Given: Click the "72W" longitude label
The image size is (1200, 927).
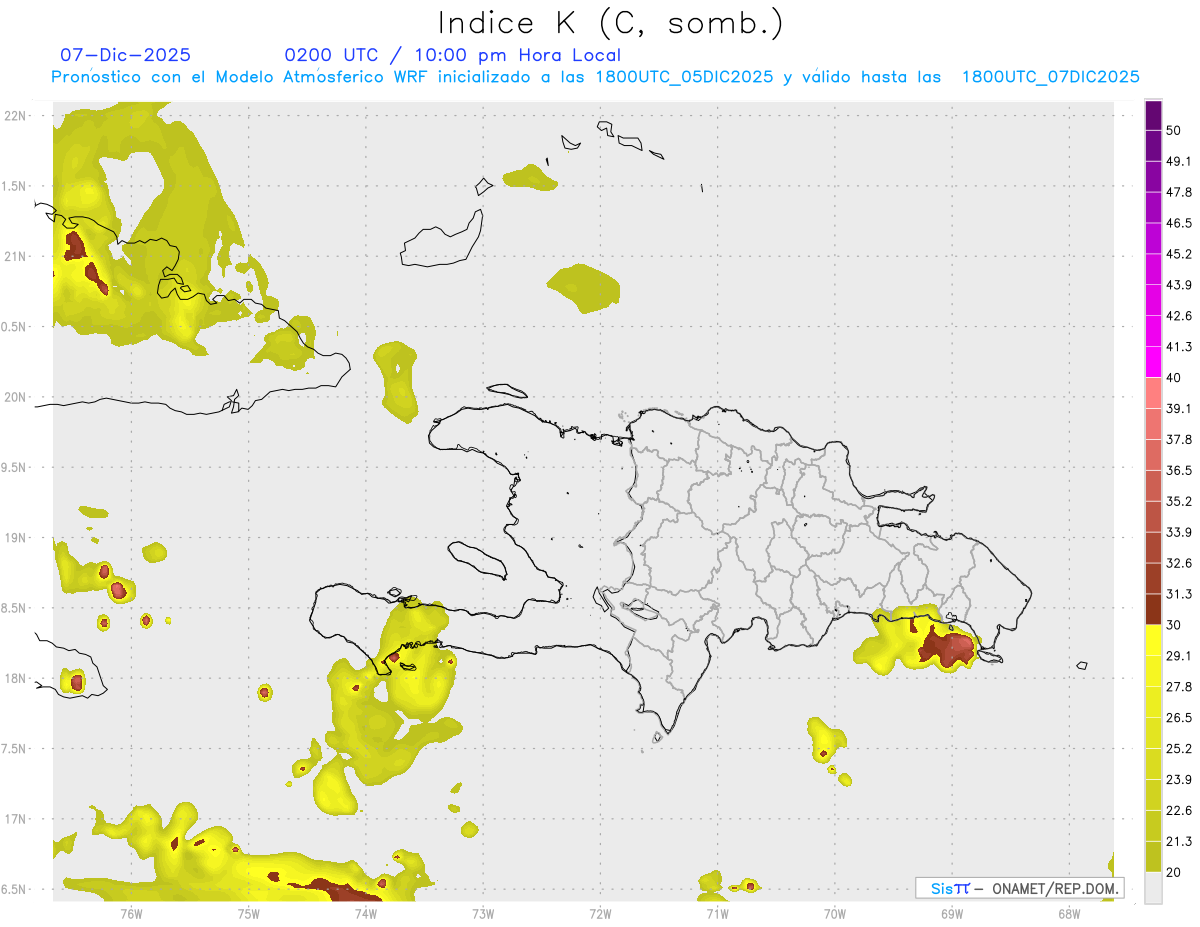Looking at the screenshot, I should coord(600,913).
